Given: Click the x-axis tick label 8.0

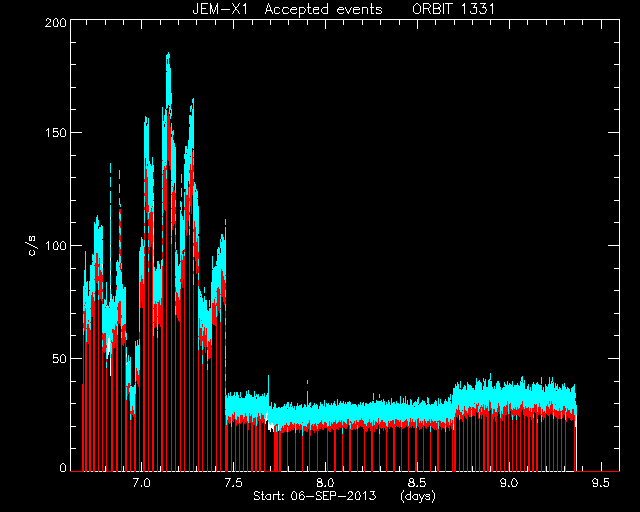Looking at the screenshot, I should point(325,483).
